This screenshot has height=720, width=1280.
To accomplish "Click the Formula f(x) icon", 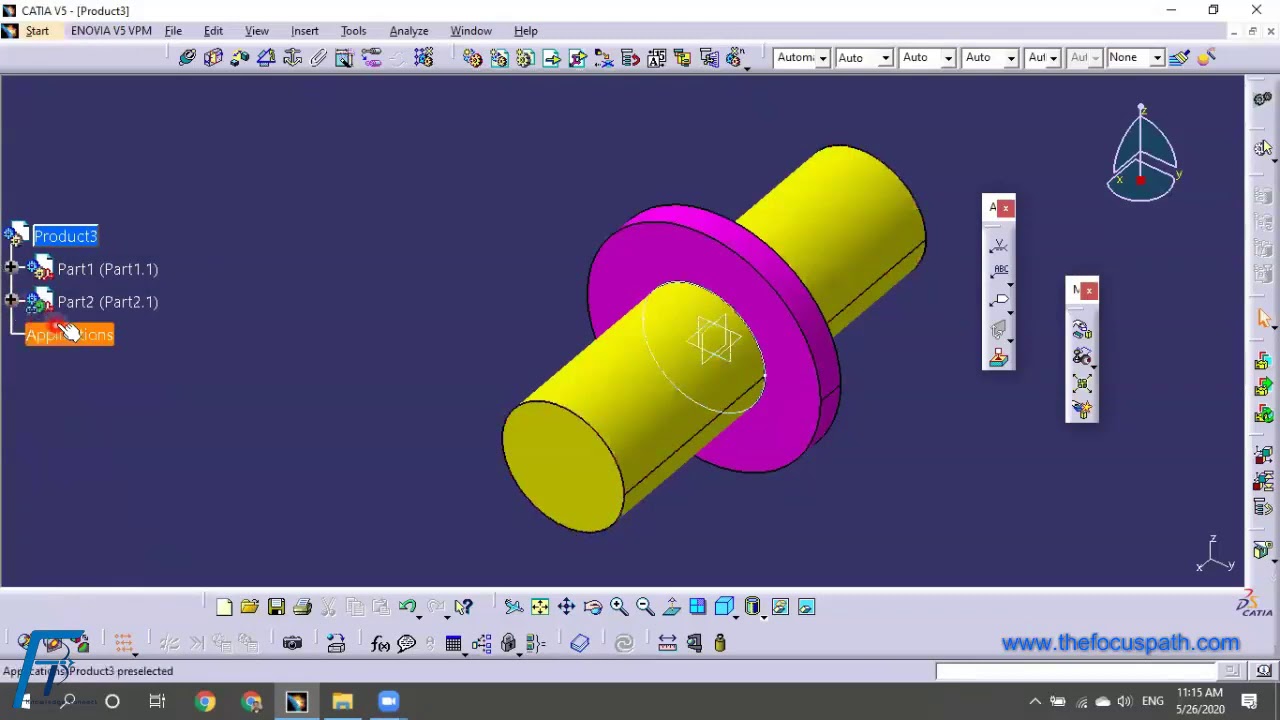I will coord(380,643).
